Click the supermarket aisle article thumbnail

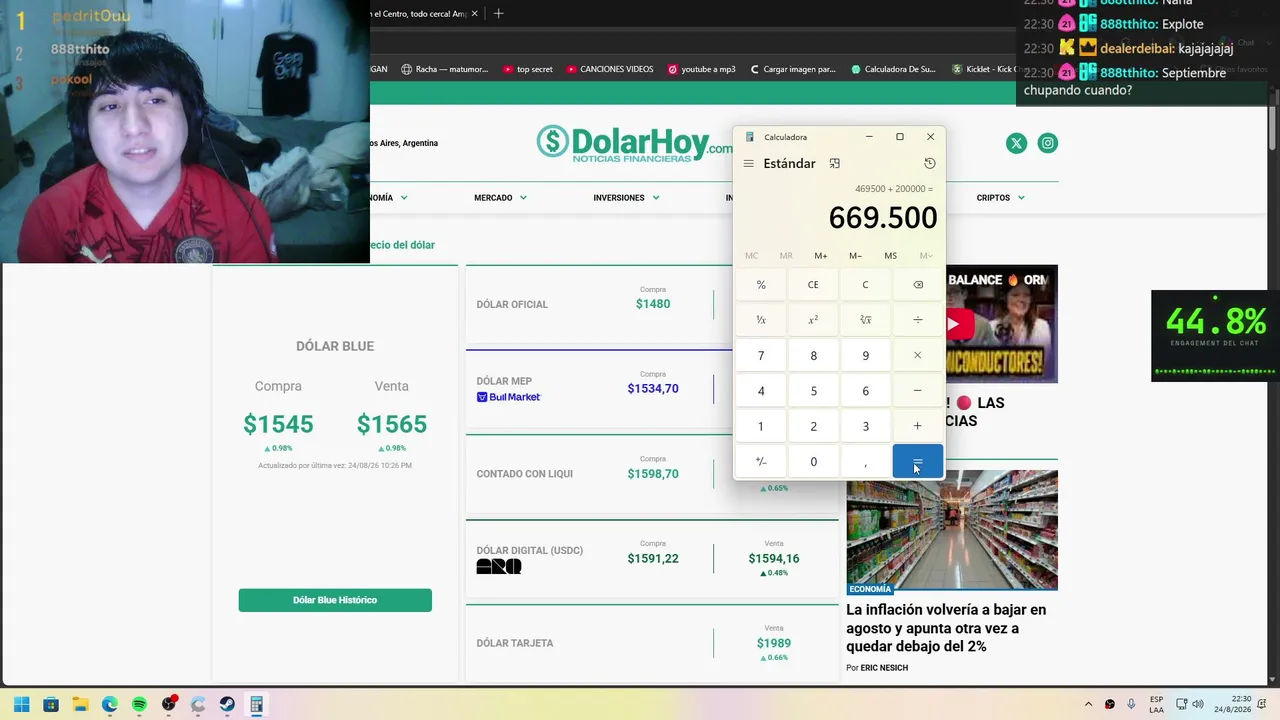click(952, 530)
